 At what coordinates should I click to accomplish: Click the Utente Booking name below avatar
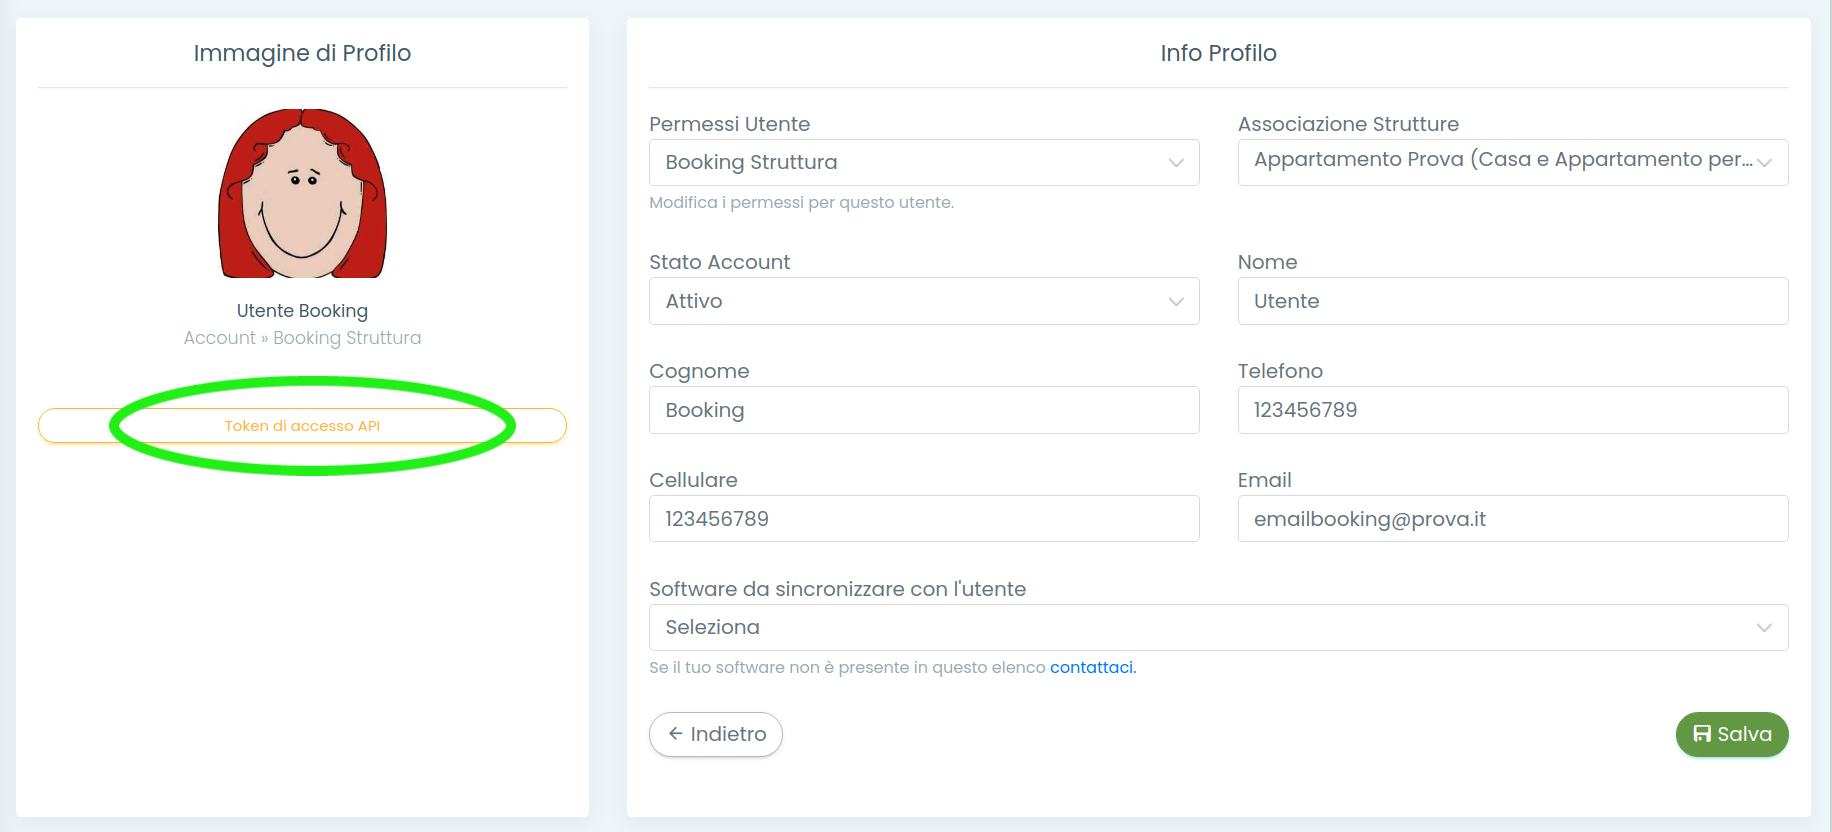pos(302,311)
